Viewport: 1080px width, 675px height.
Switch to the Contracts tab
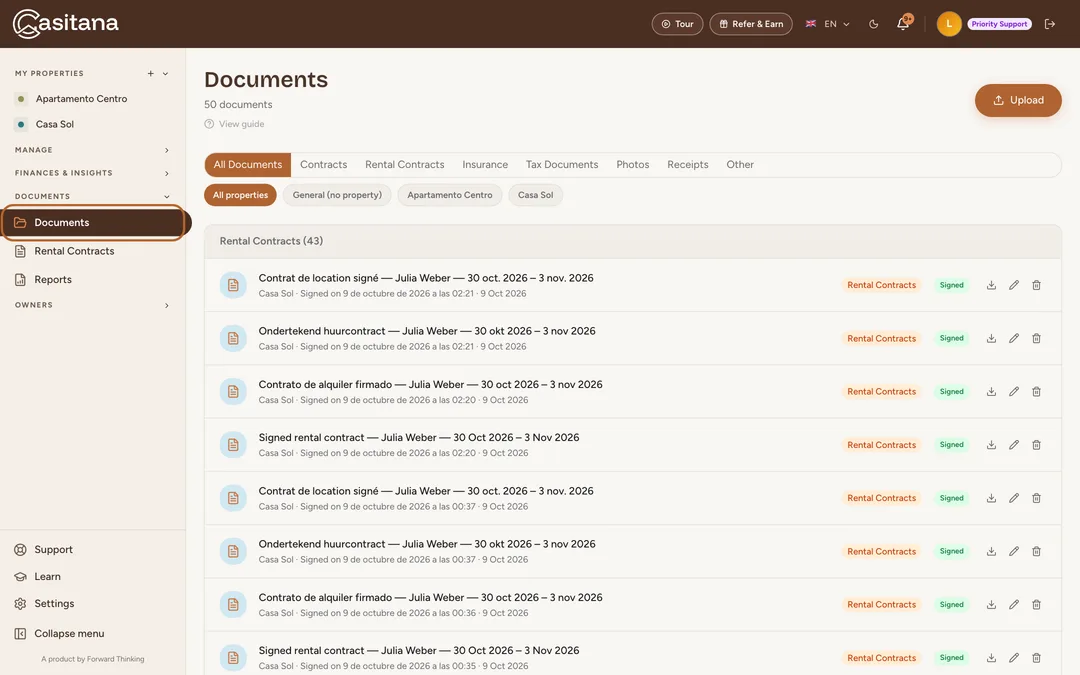[x=324, y=165]
